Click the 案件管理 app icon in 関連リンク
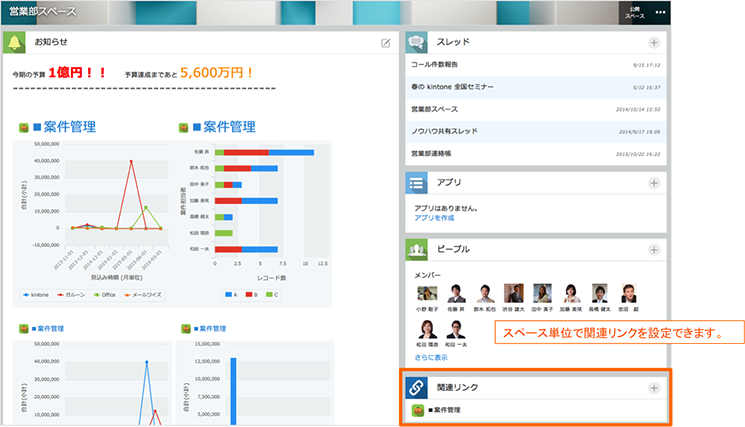The height and width of the screenshot is (427, 745). coord(418,410)
